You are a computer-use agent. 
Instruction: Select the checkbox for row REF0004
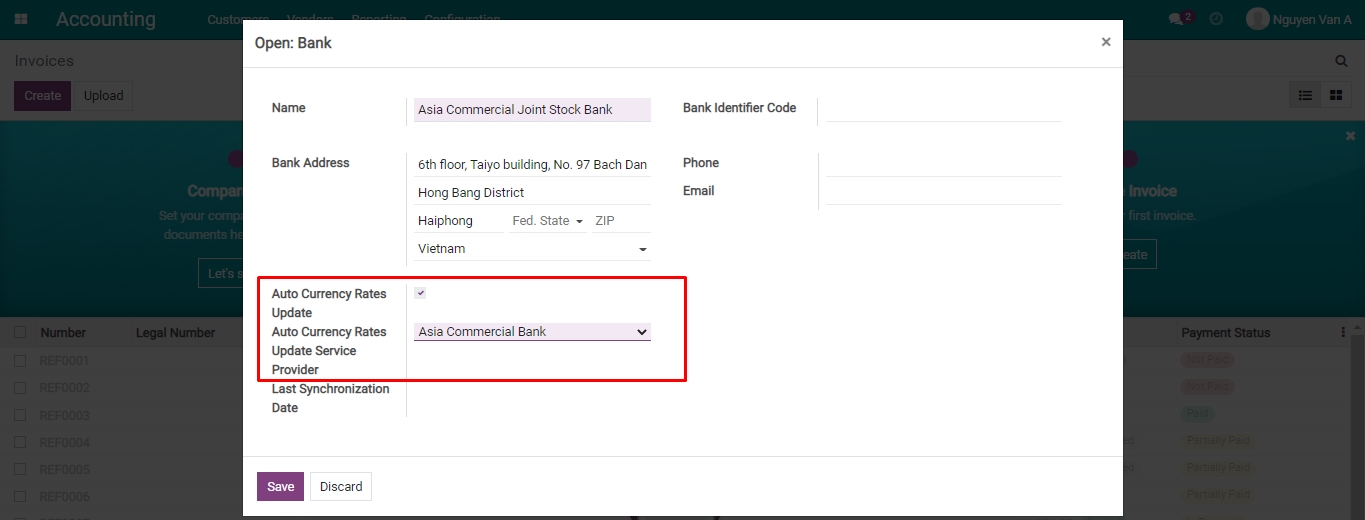click(20, 442)
